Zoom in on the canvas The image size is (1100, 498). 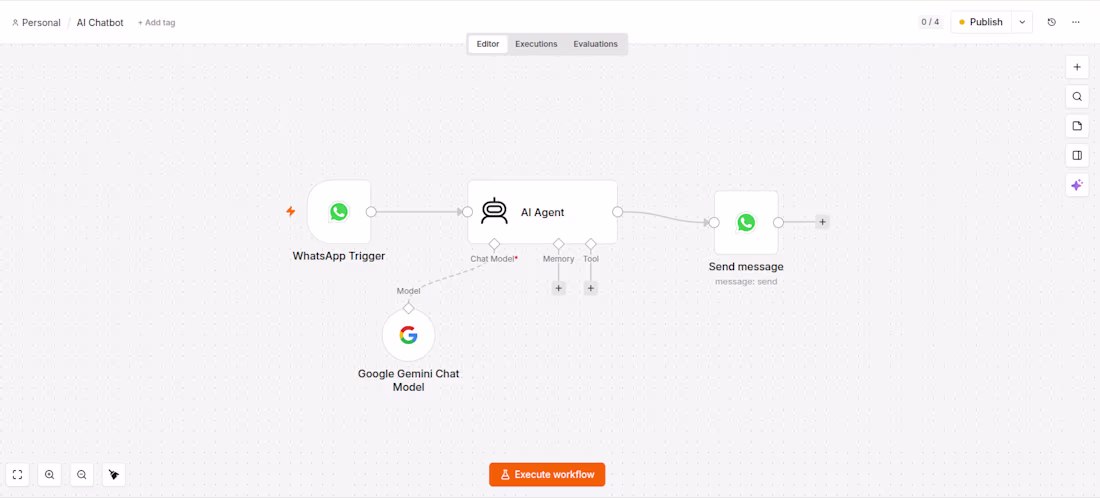tap(50, 475)
